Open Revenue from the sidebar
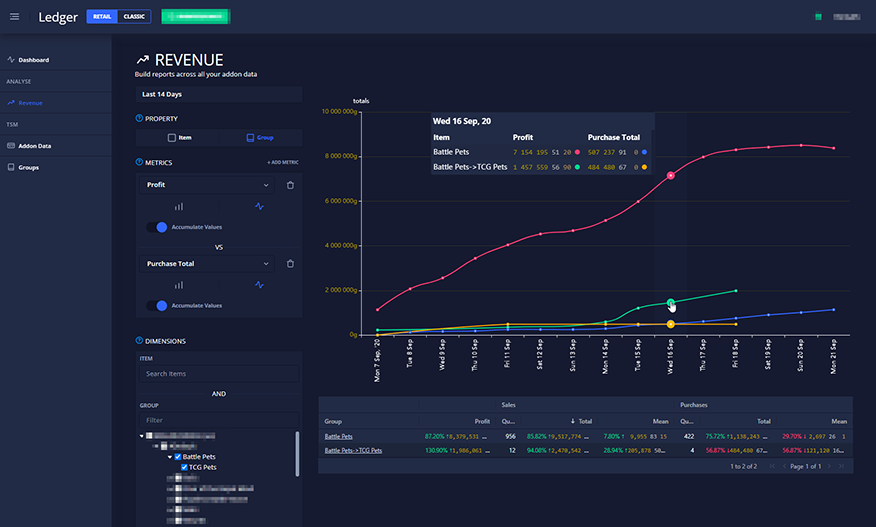This screenshot has height=527, width=876. 30,103
